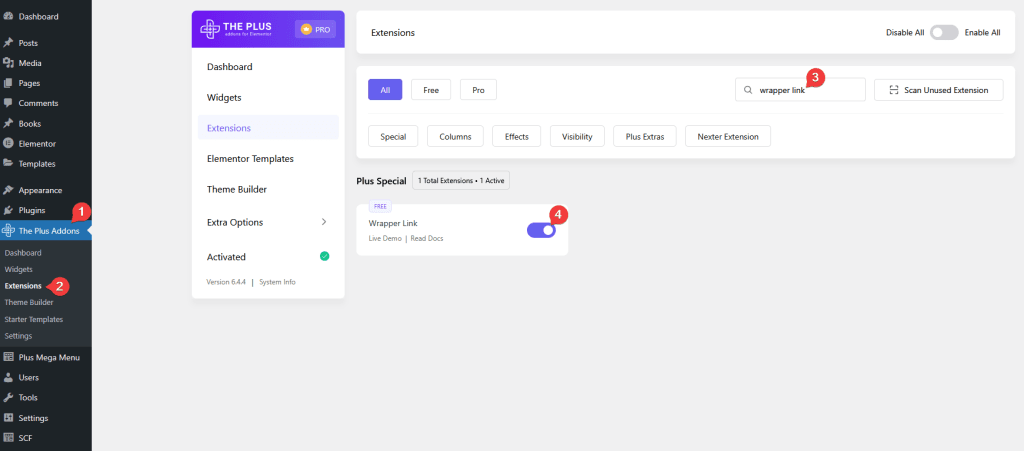Click The Plus logo in panel header
The height and width of the screenshot is (451, 1024).
(236, 29)
